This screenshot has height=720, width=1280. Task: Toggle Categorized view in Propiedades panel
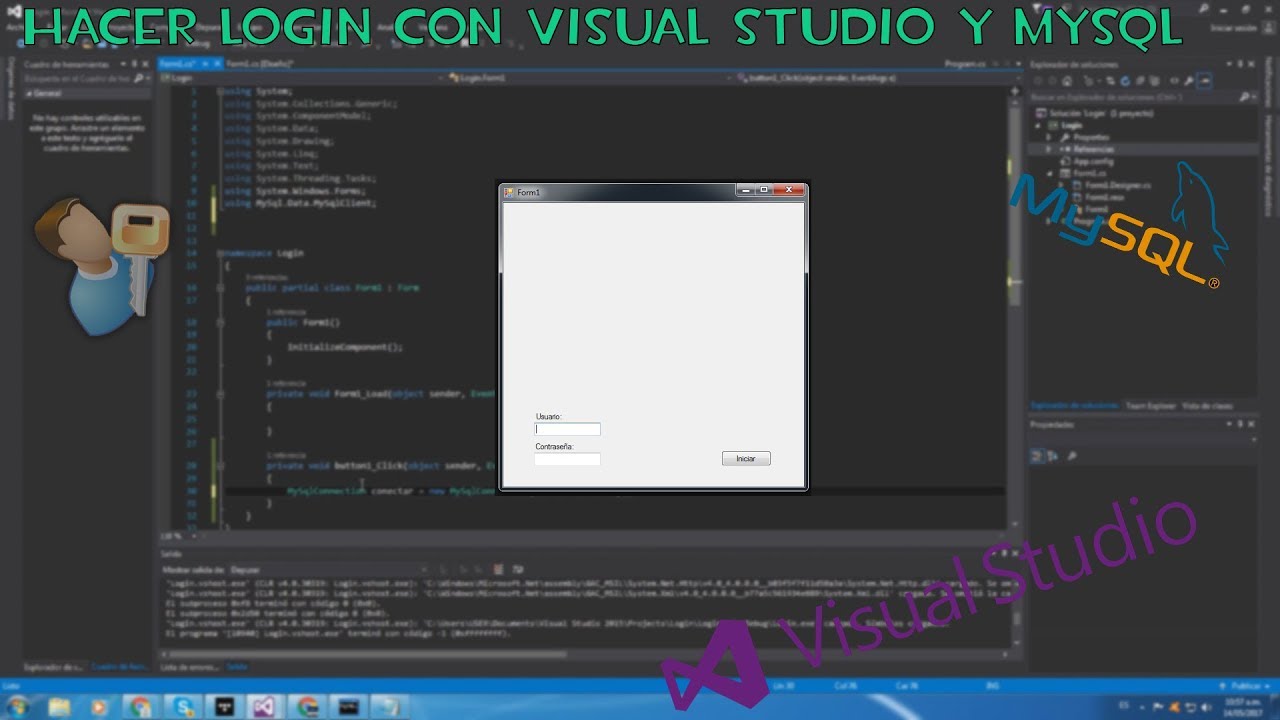1038,456
